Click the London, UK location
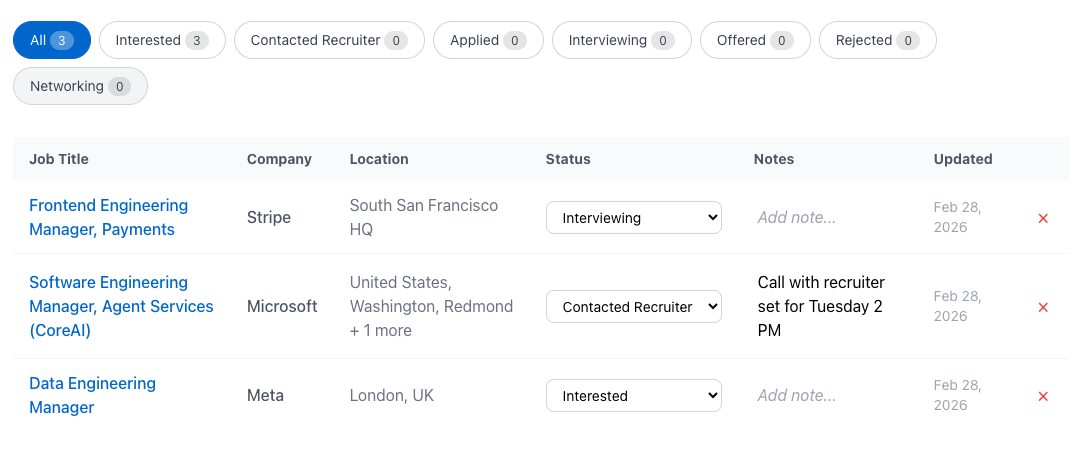The height and width of the screenshot is (461, 1078). click(x=392, y=396)
